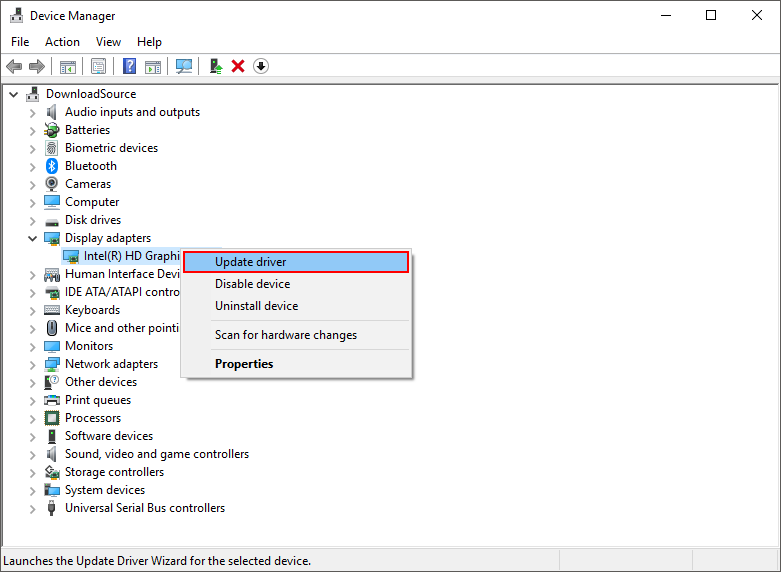Expand the Network adapters category
This screenshot has height=572, width=781.
33,365
